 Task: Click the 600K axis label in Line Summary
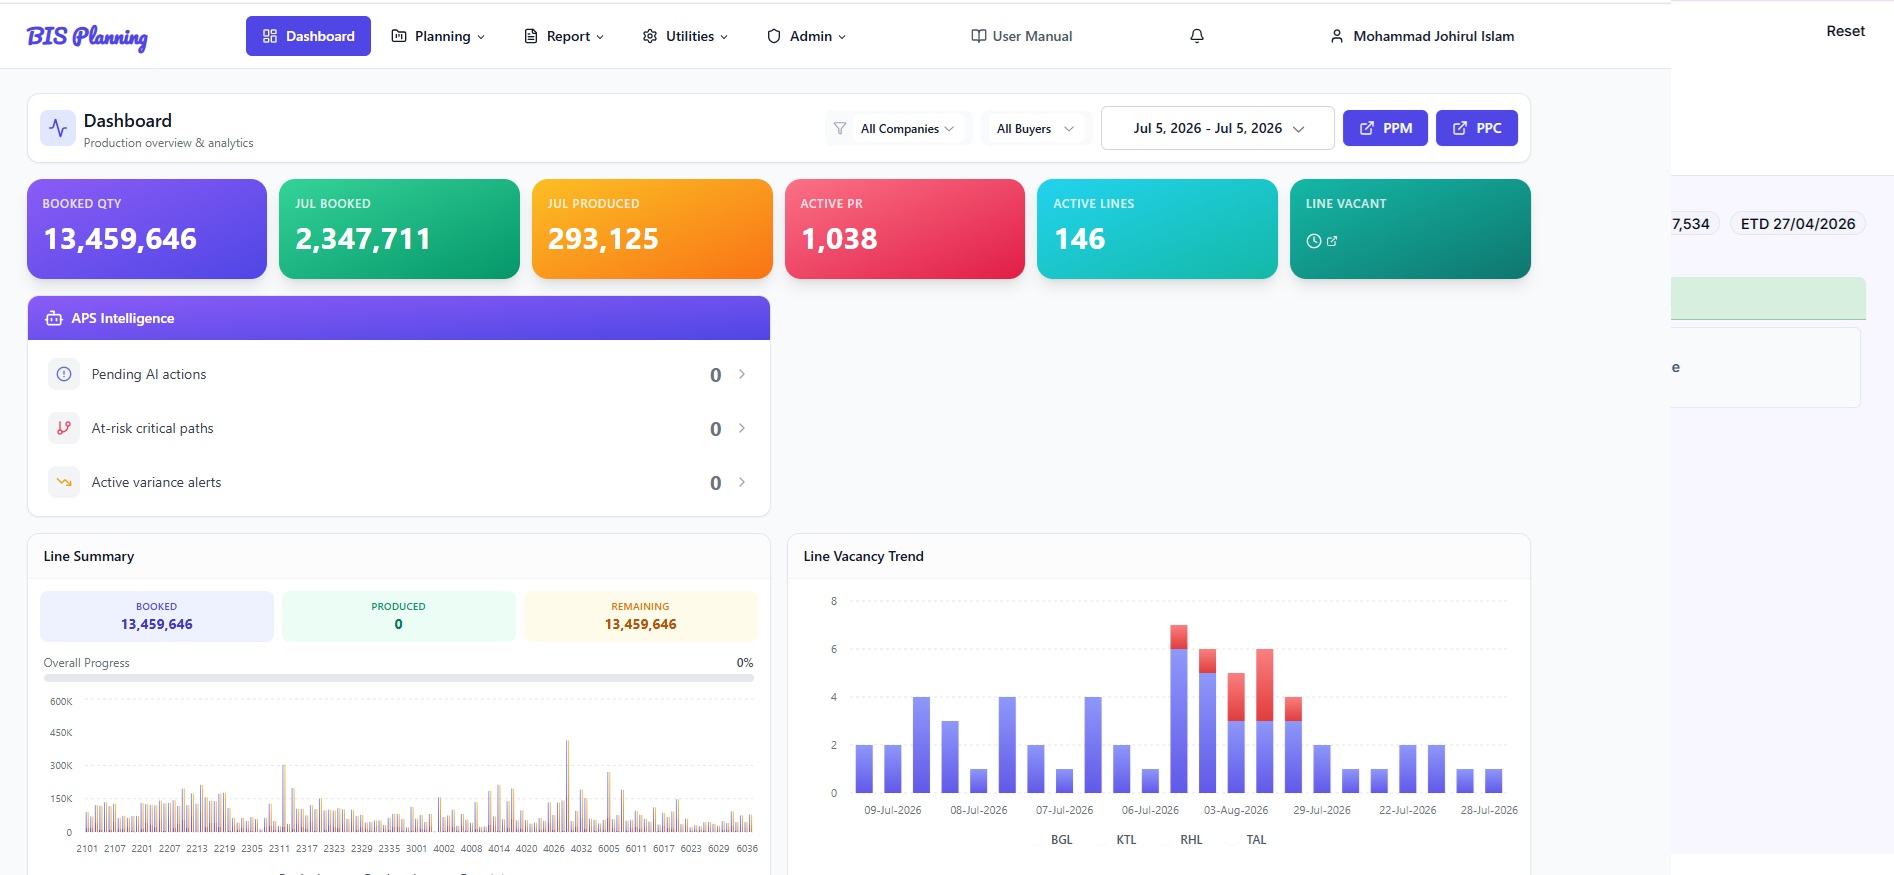[x=61, y=702]
